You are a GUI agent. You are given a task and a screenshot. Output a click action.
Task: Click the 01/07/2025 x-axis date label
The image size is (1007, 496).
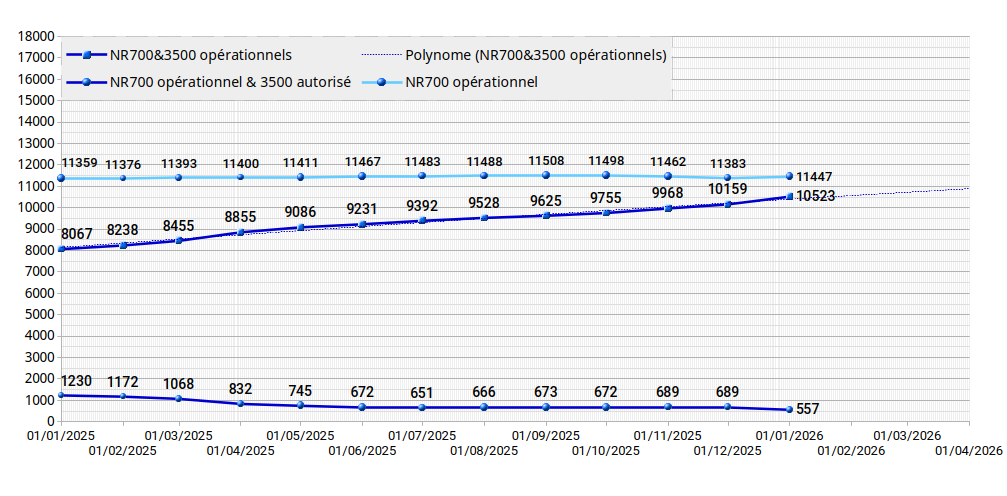click(x=422, y=436)
